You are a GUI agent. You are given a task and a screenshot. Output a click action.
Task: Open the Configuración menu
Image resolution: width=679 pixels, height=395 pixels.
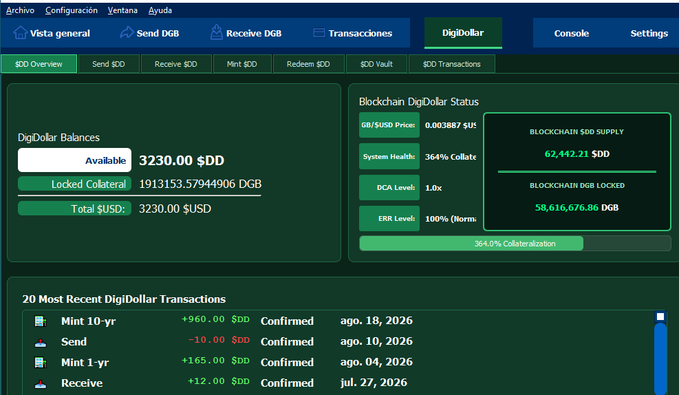pyautogui.click(x=71, y=10)
